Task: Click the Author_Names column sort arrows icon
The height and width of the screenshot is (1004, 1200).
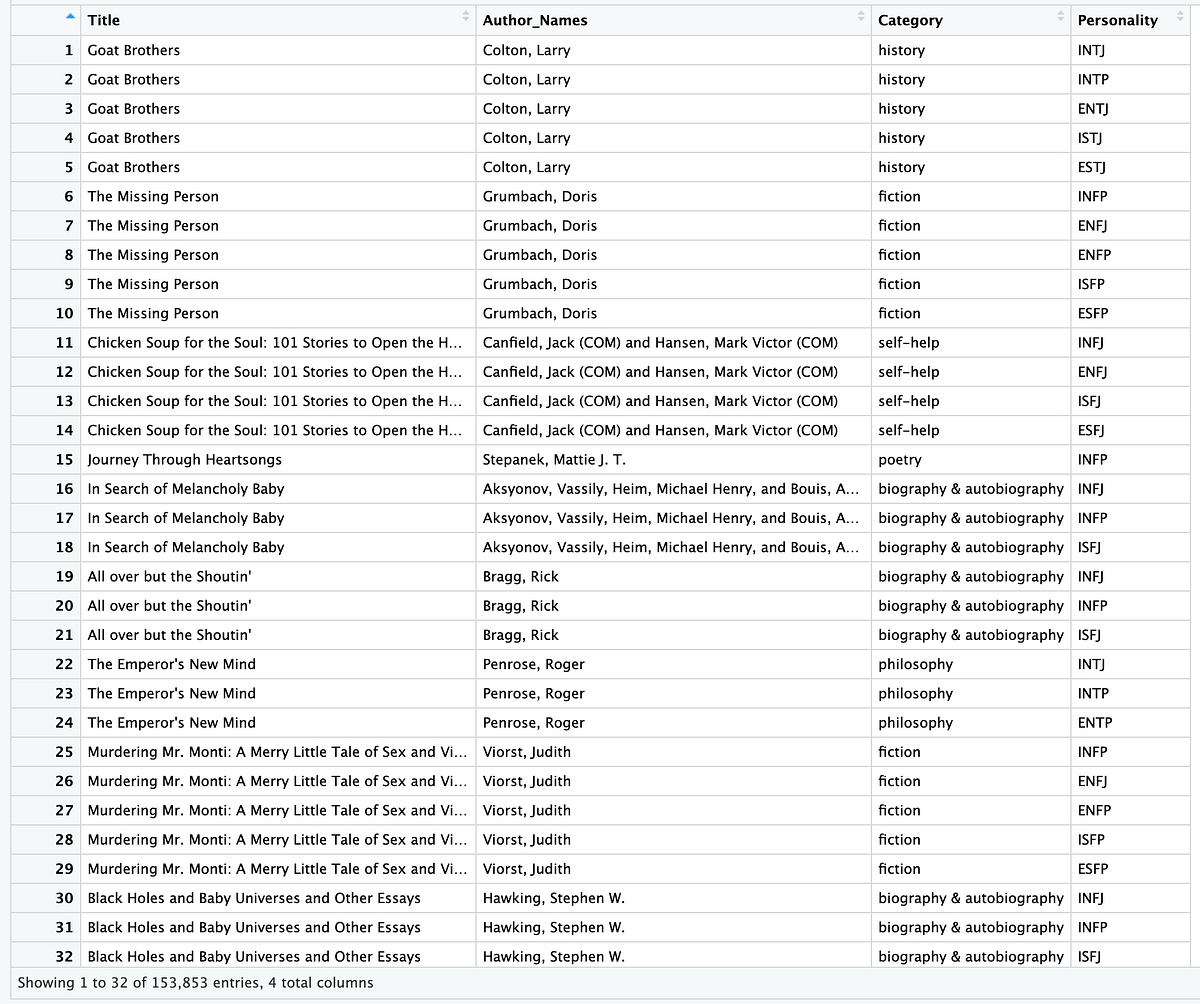Action: 861,18
